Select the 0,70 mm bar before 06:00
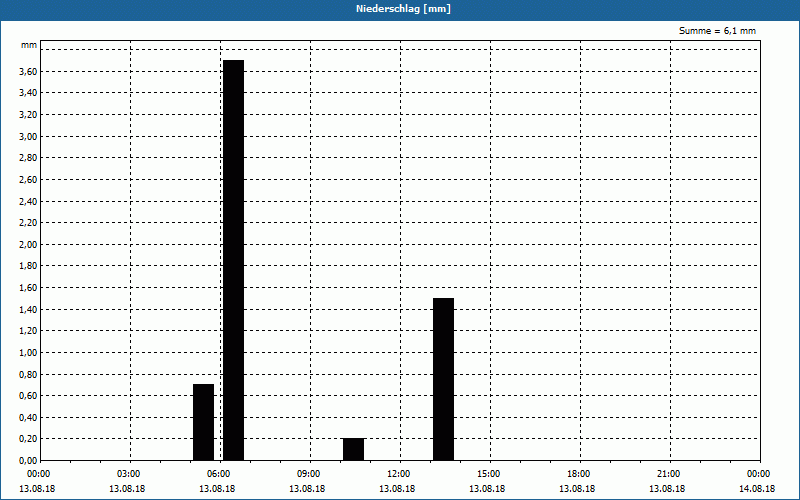Image resolution: width=800 pixels, height=500 pixels. pyautogui.click(x=204, y=422)
